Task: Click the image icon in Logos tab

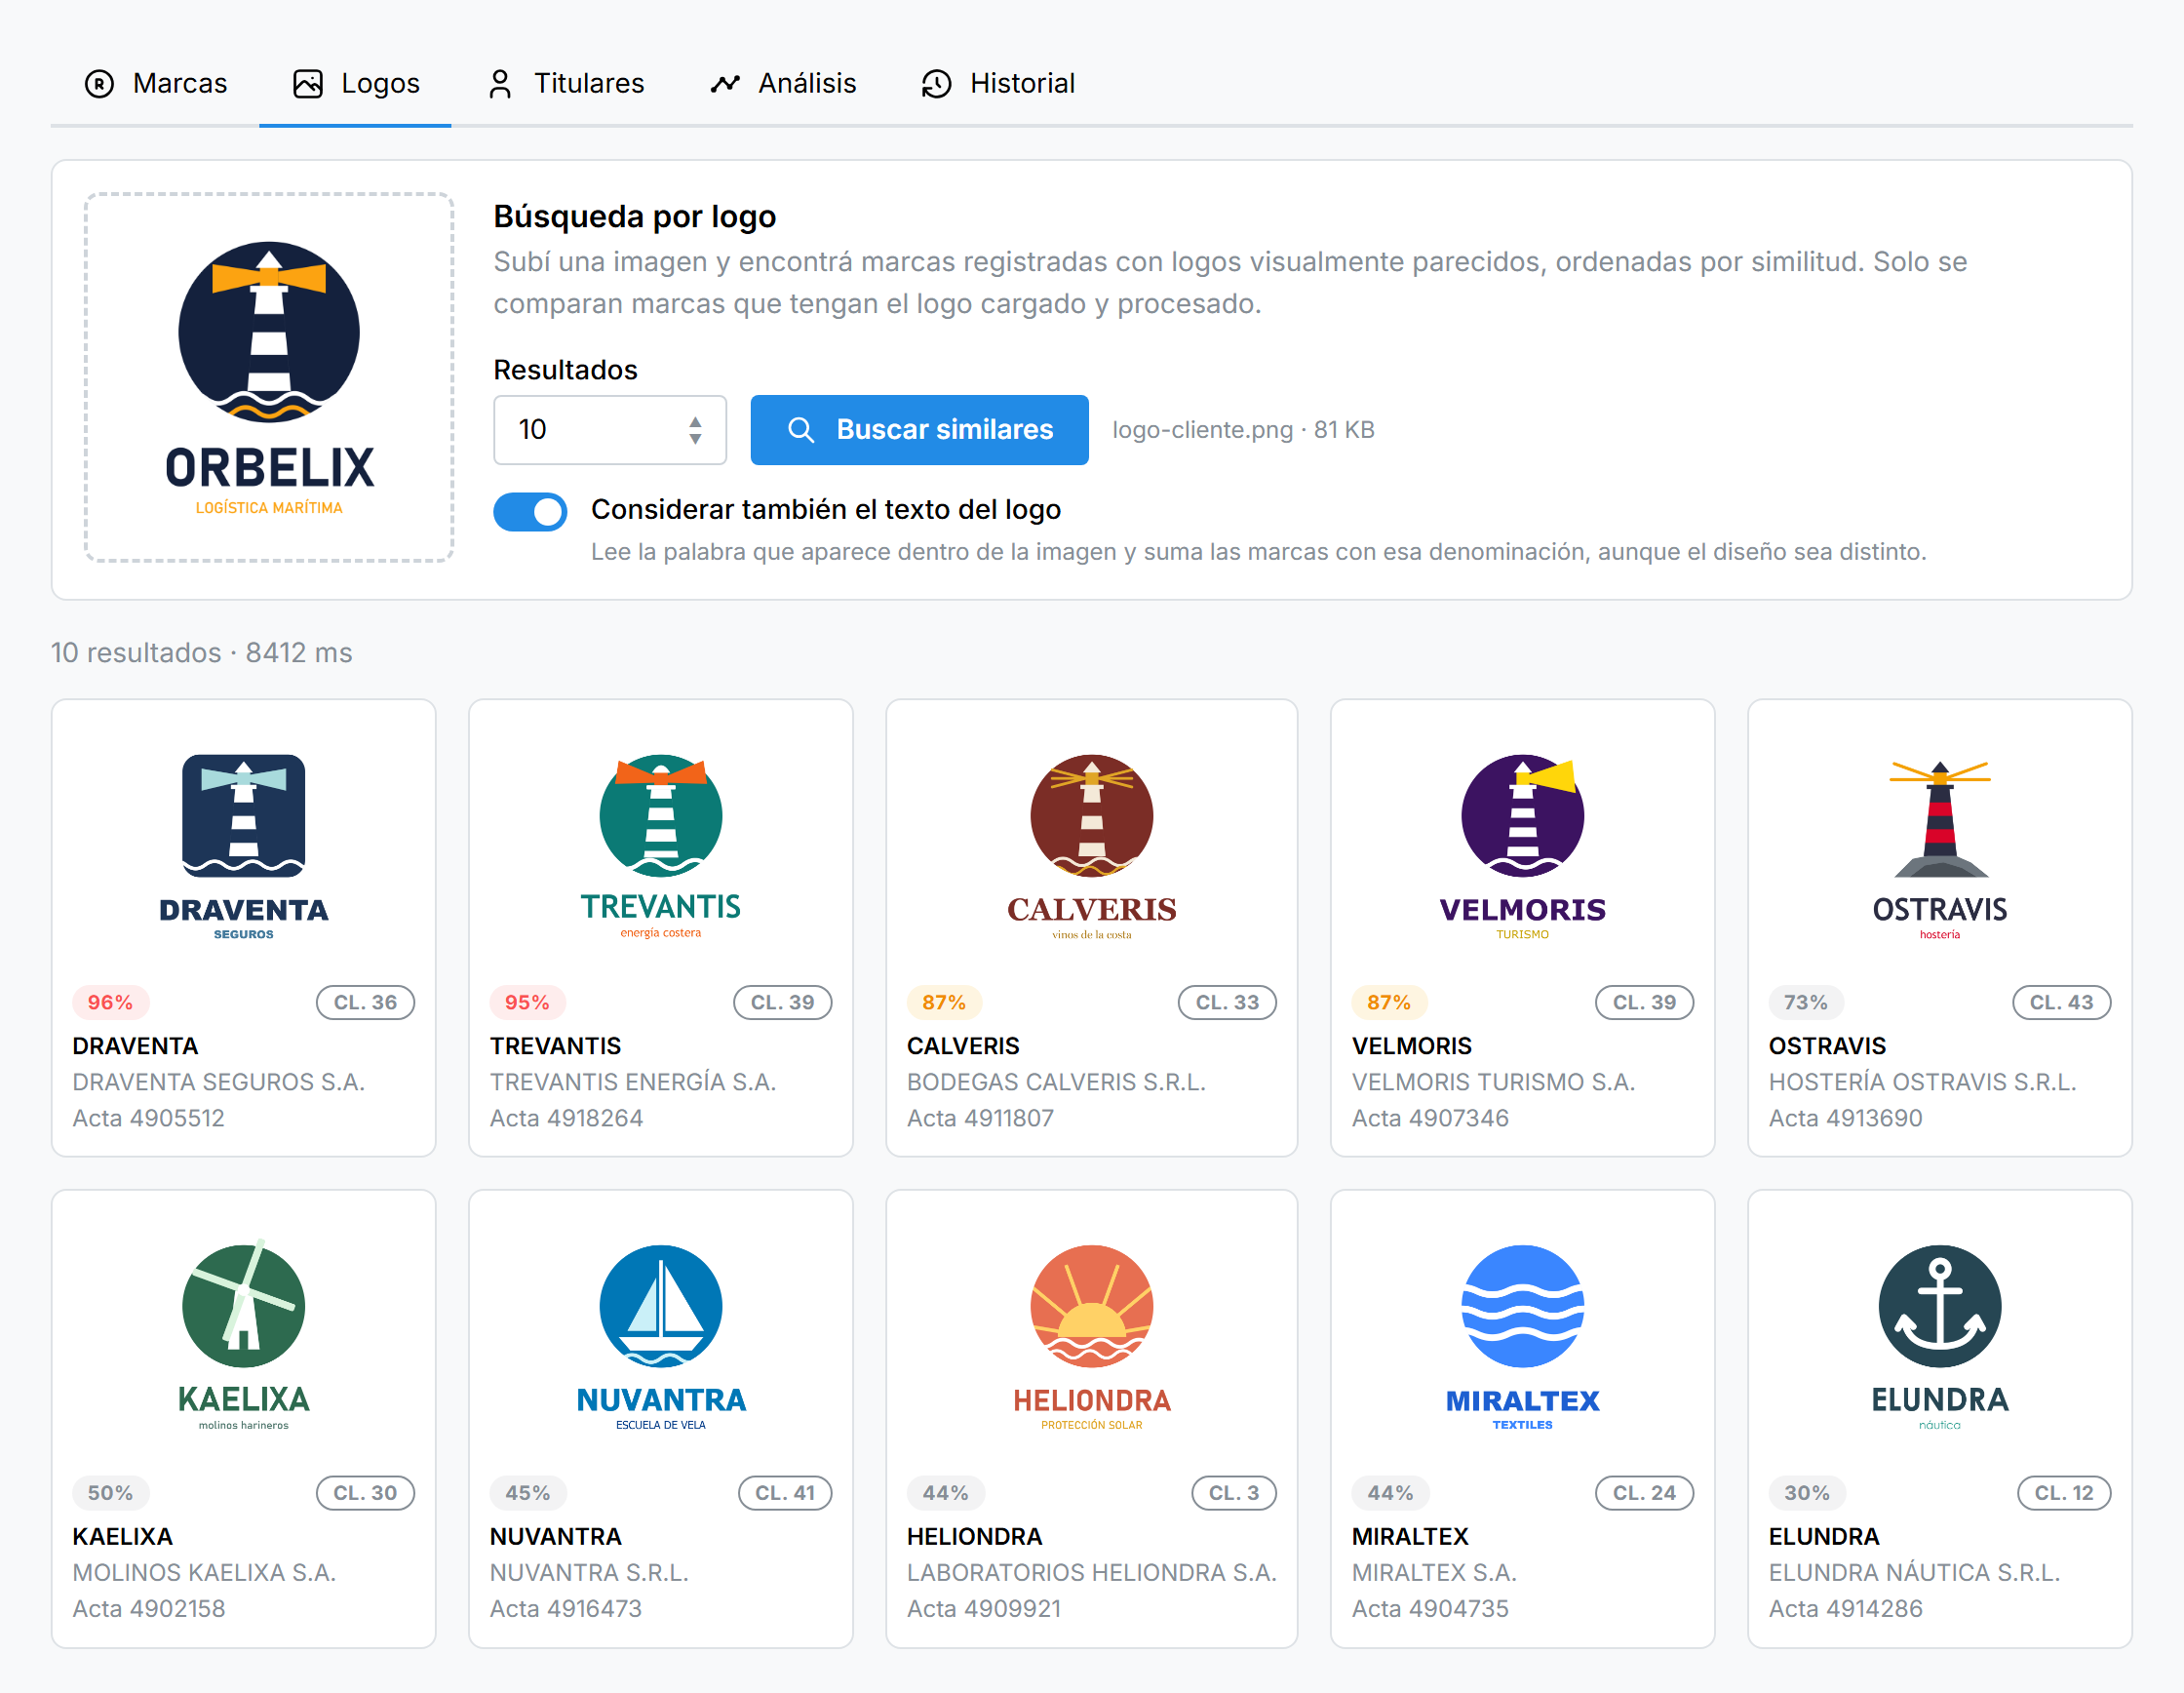Action: pyautogui.click(x=308, y=84)
